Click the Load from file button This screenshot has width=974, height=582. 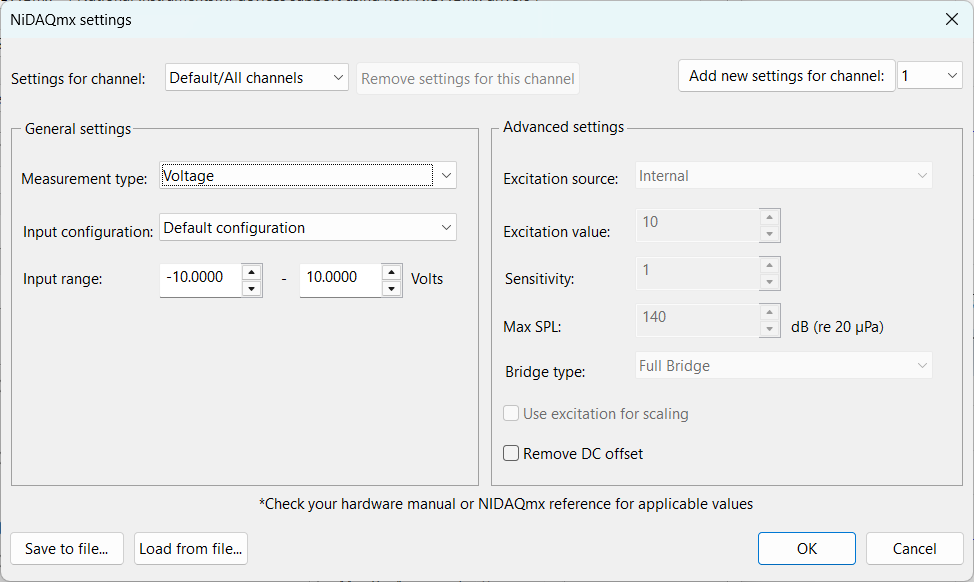[190, 548]
